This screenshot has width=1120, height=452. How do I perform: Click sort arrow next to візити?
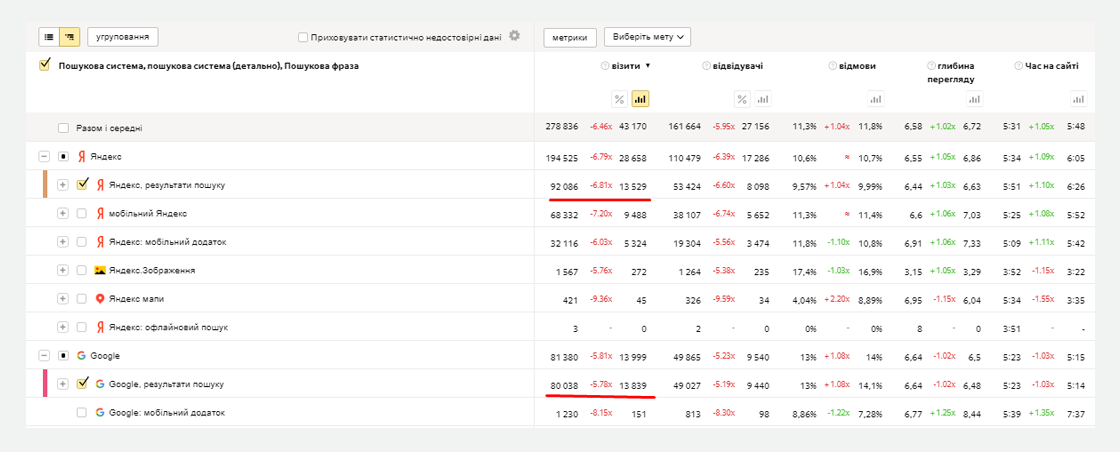(x=648, y=66)
